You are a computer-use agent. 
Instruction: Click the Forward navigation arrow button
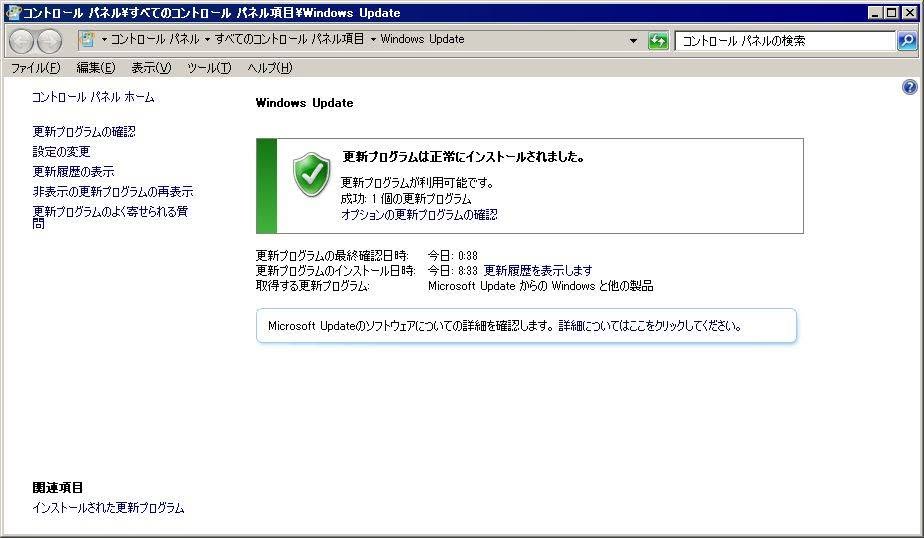click(x=50, y=41)
